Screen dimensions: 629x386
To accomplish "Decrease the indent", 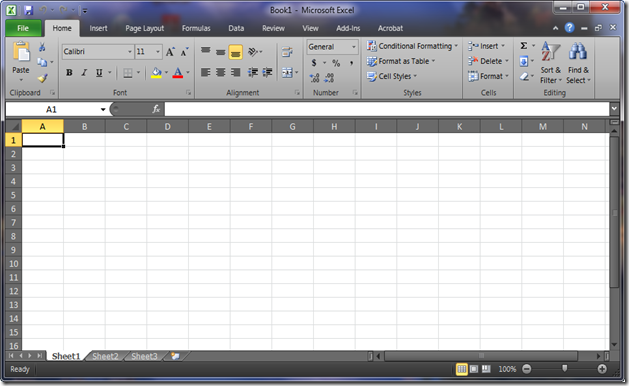I will pyautogui.click(x=253, y=72).
